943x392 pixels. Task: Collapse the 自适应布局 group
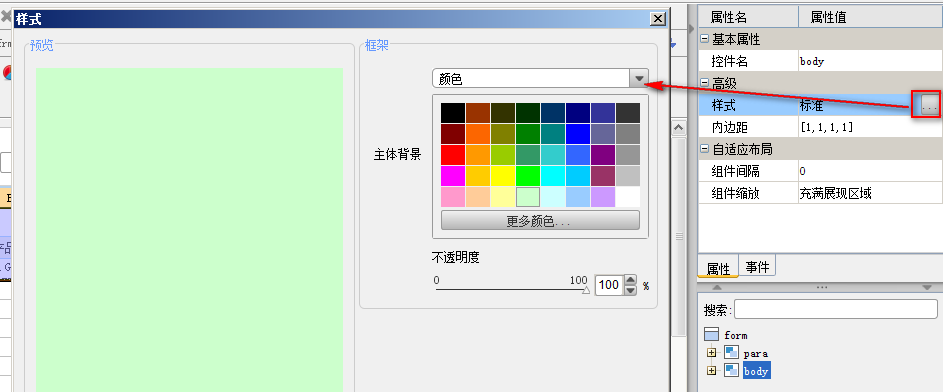click(705, 149)
